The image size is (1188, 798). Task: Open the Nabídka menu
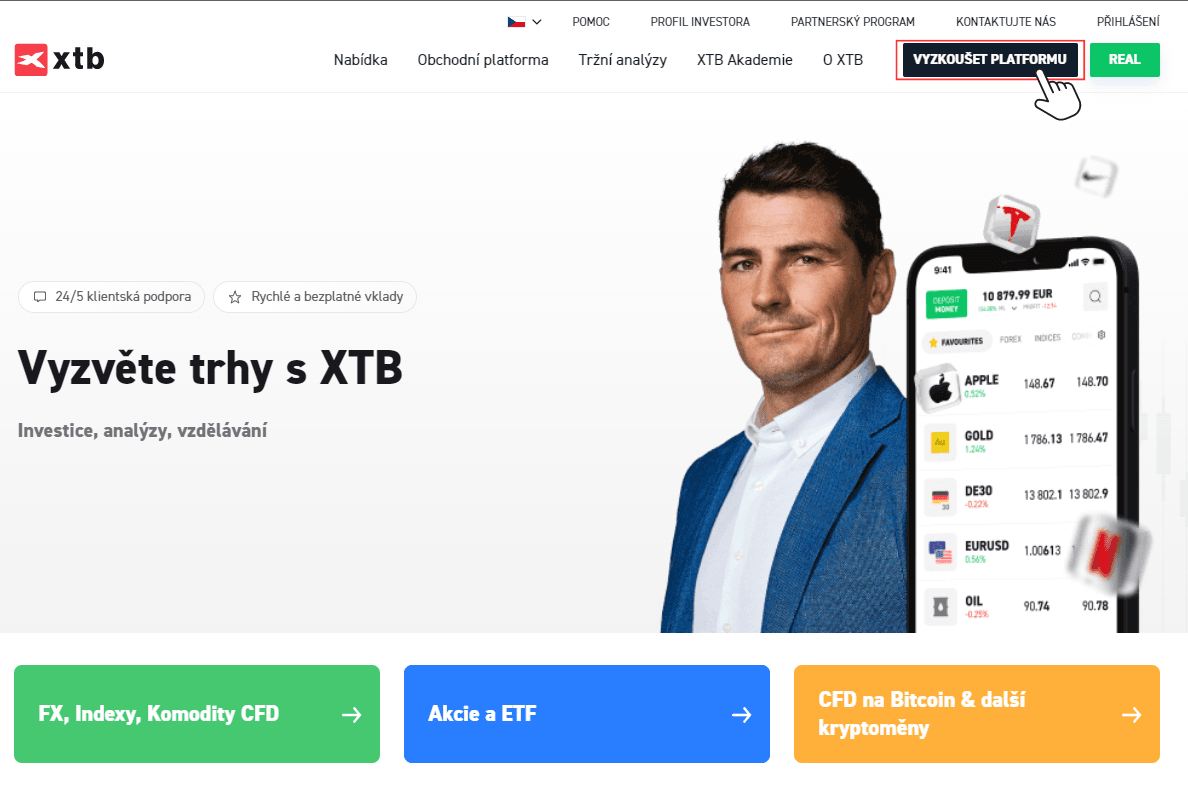(361, 60)
